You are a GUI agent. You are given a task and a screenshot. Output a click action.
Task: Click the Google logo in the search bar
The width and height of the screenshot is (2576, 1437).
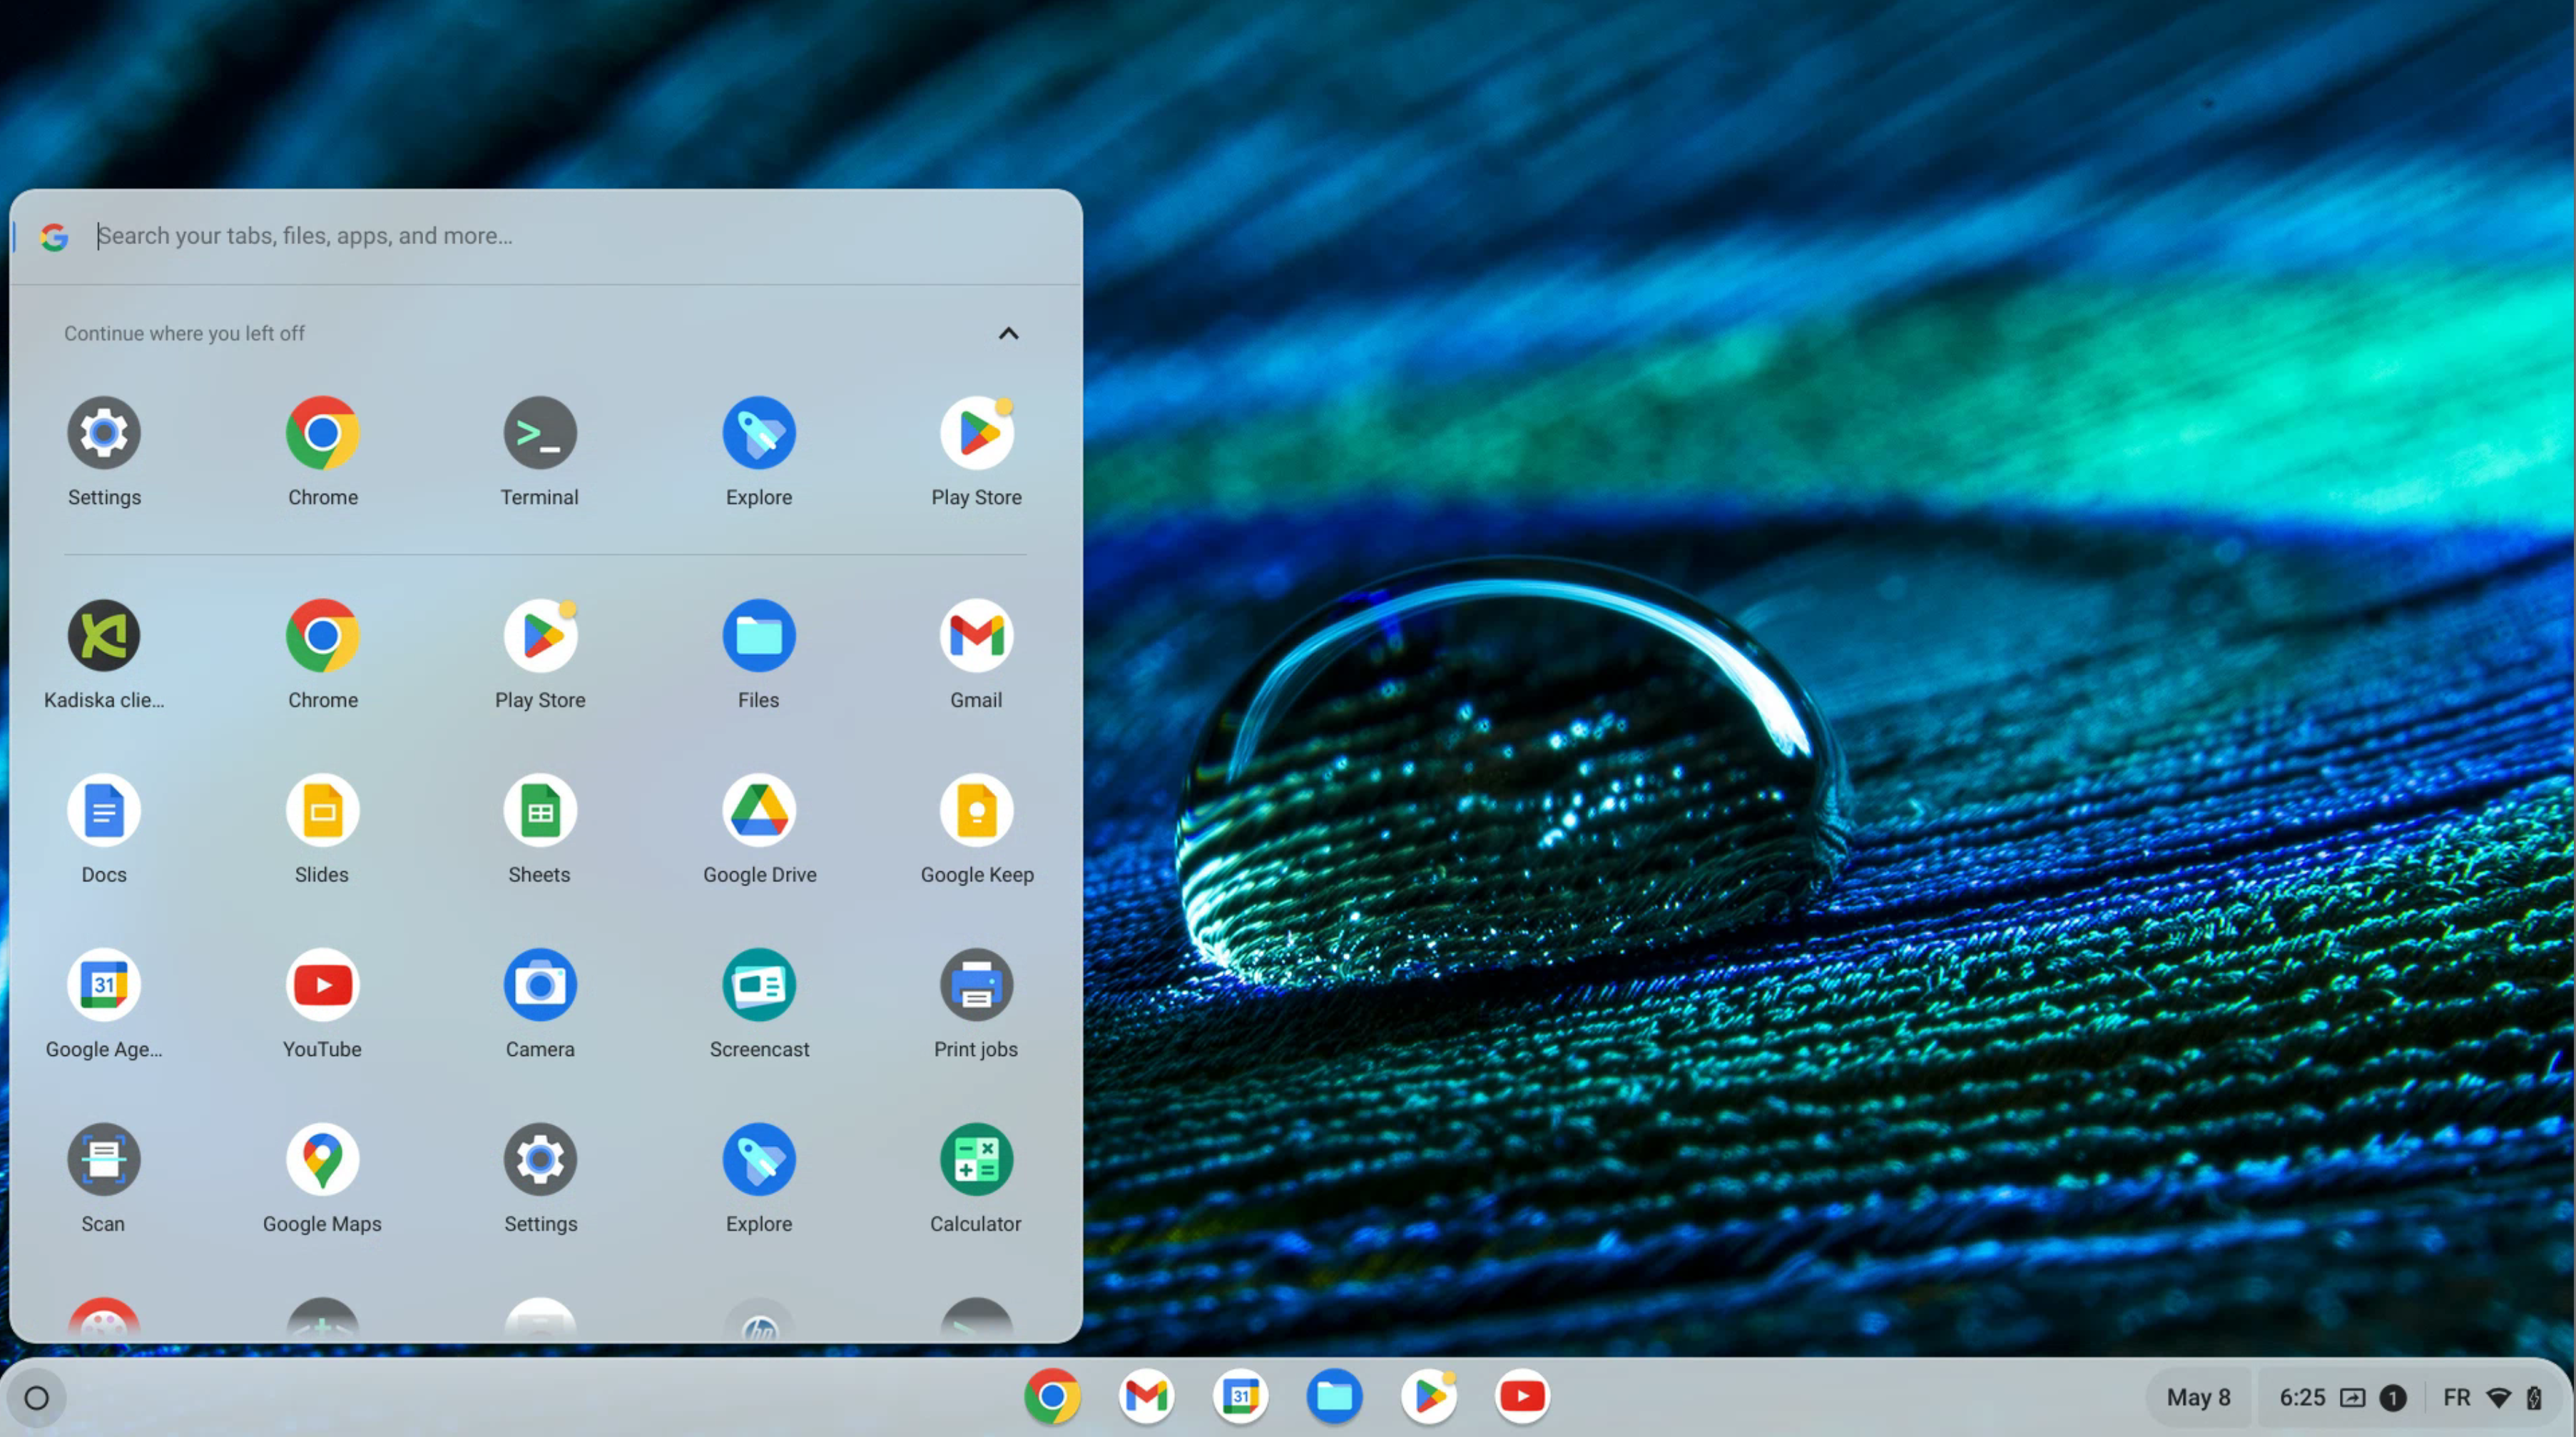(x=54, y=237)
